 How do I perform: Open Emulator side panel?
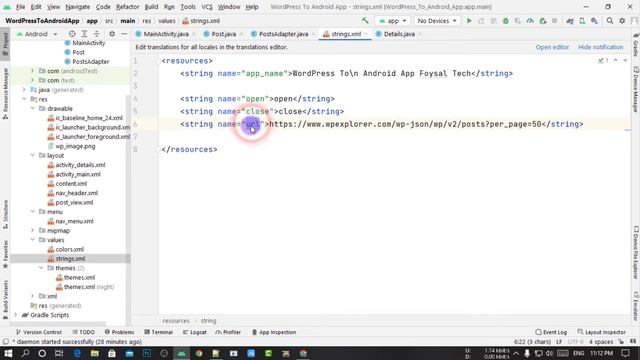(x=636, y=306)
